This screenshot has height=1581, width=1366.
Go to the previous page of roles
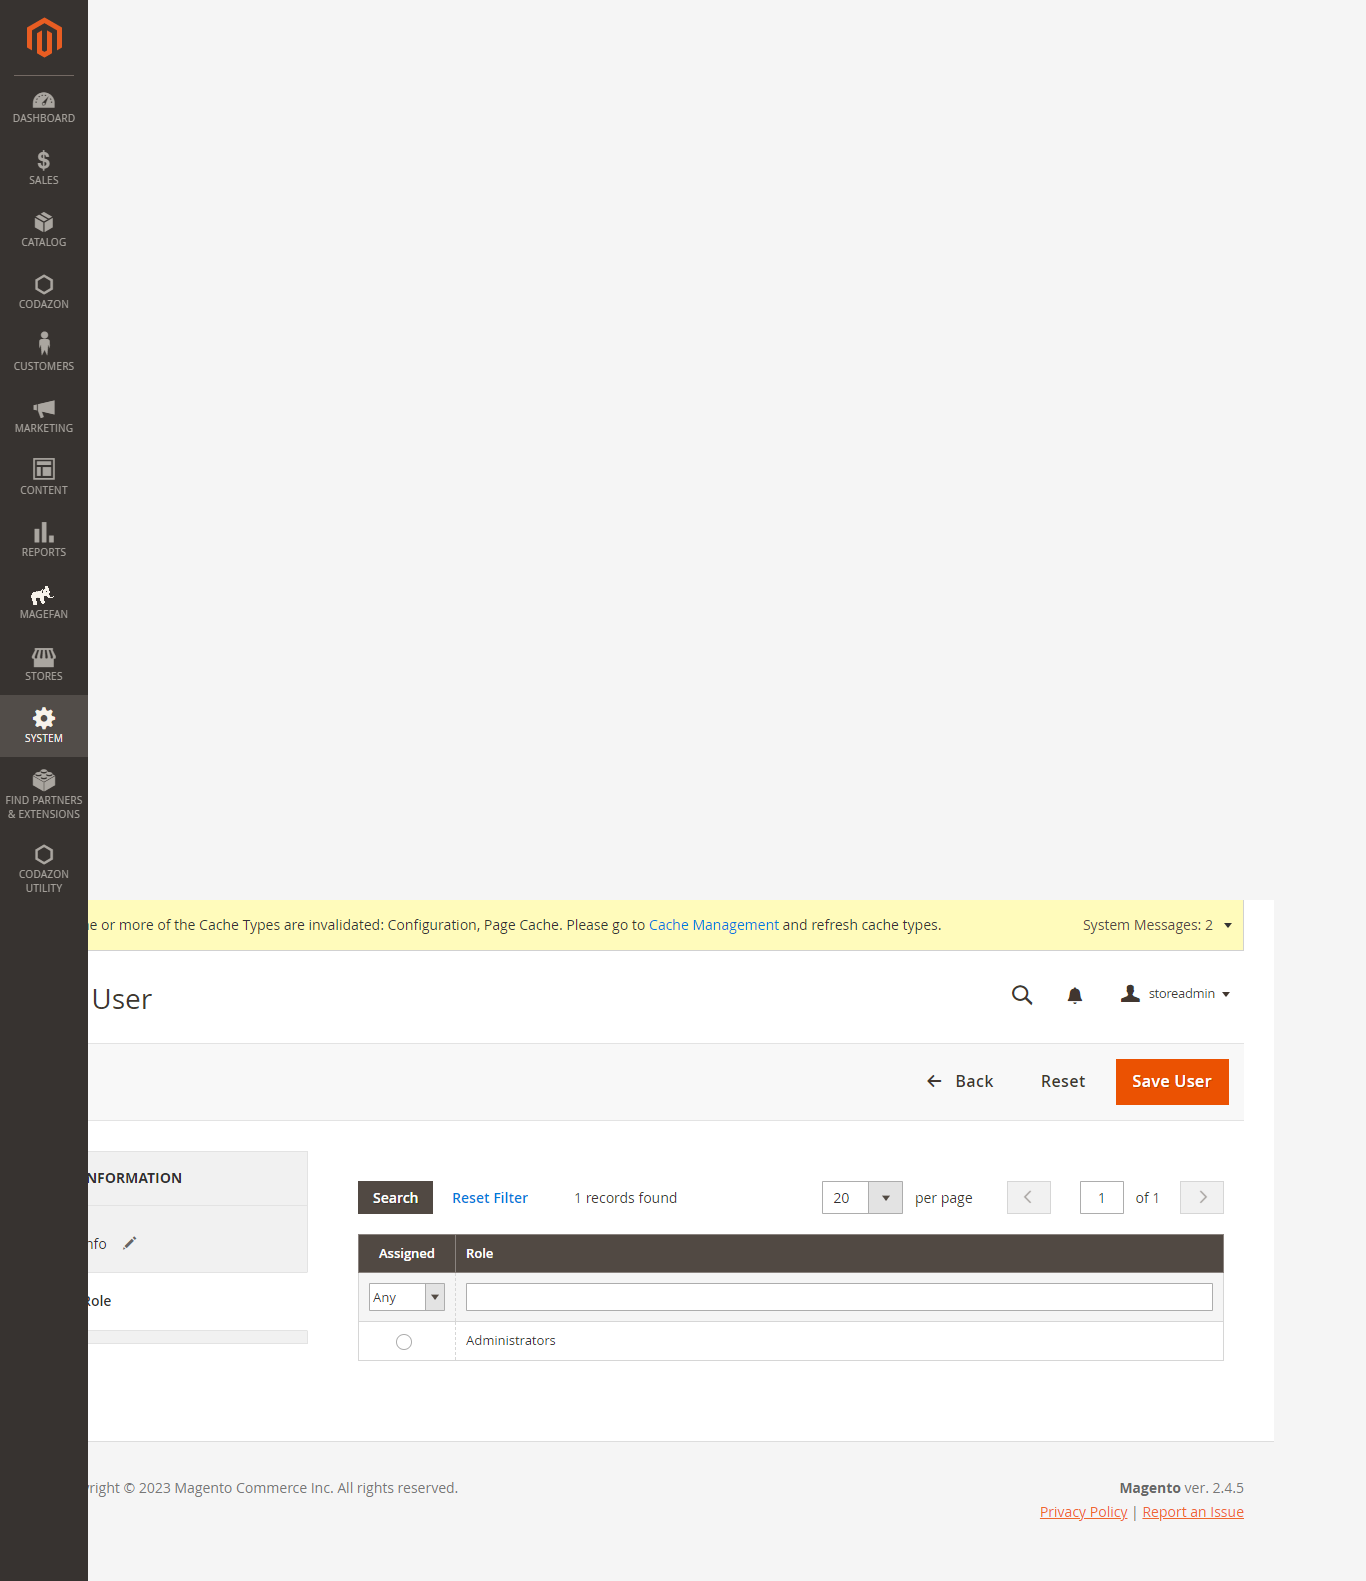point(1028,1197)
